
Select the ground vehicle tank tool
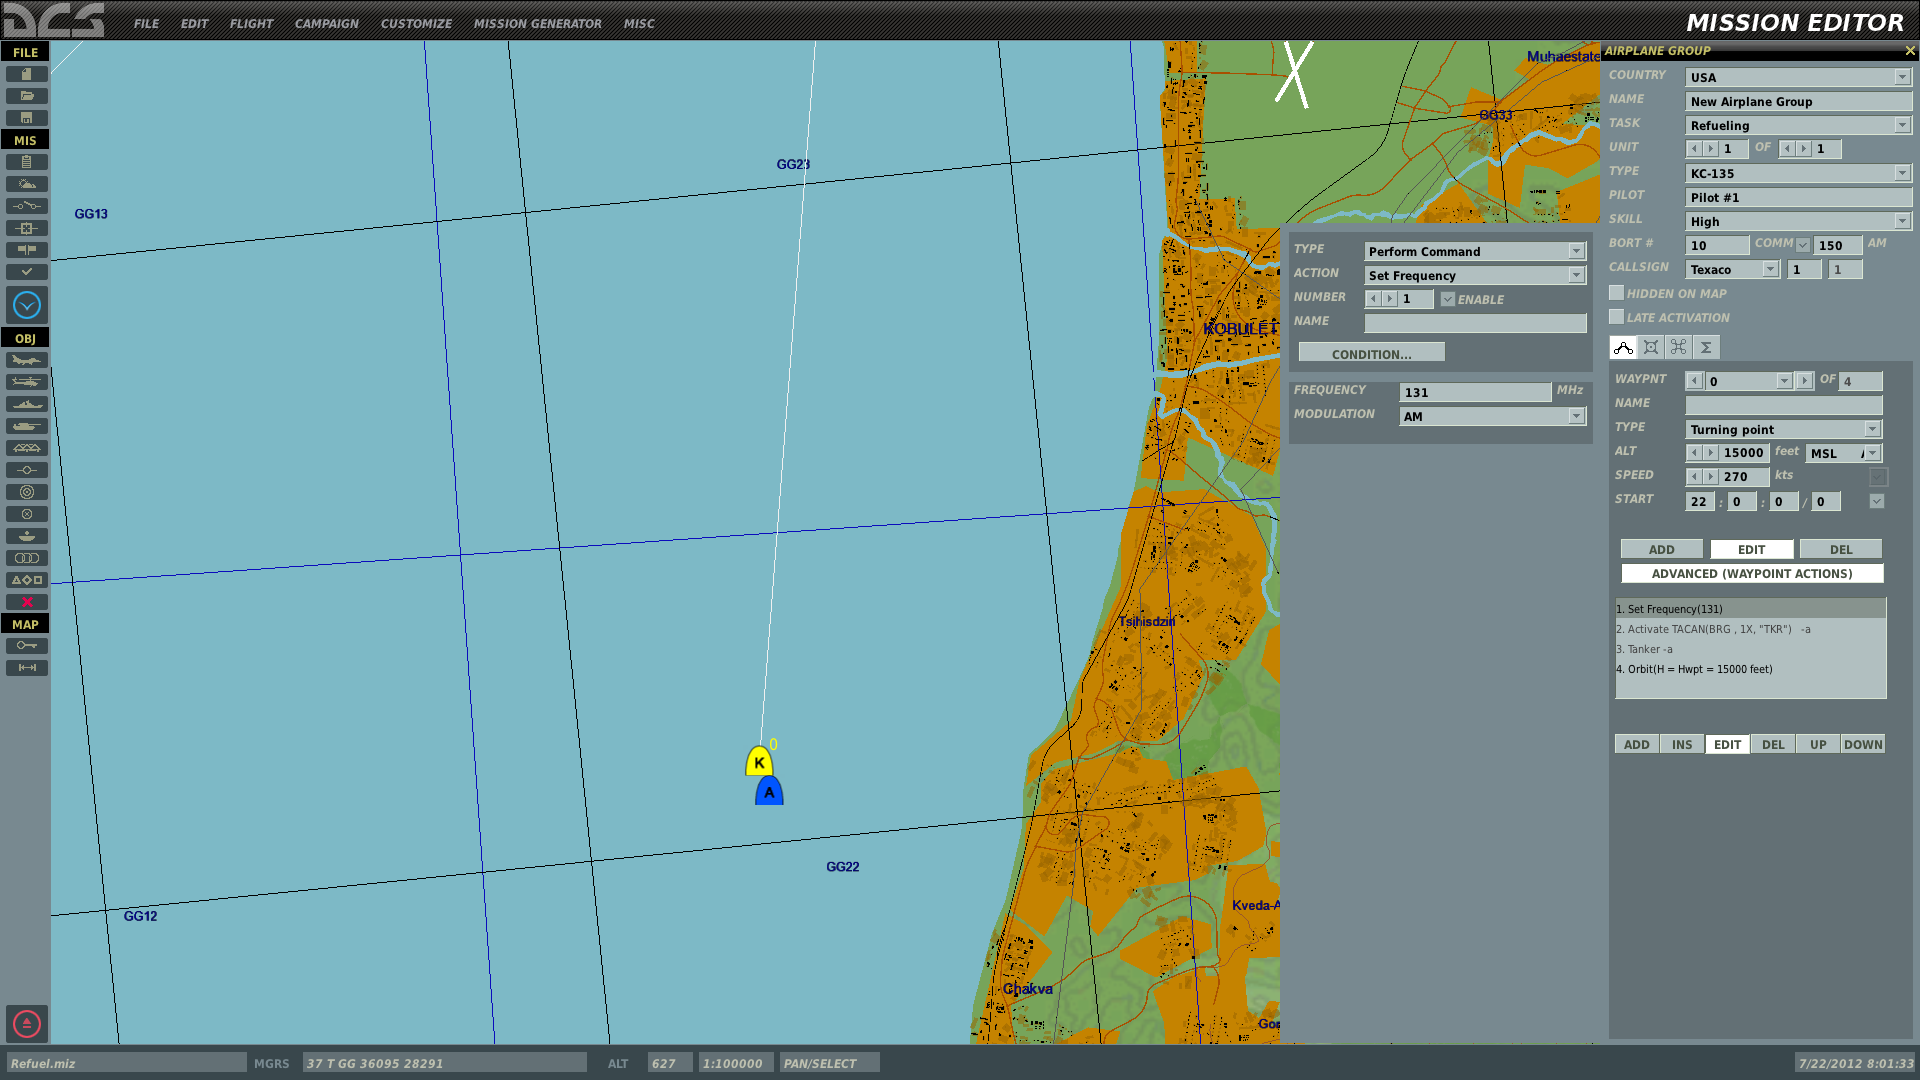[x=26, y=426]
